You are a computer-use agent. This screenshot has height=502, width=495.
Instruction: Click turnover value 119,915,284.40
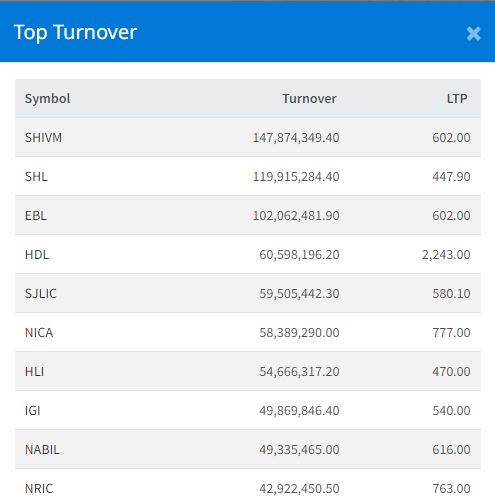point(296,177)
